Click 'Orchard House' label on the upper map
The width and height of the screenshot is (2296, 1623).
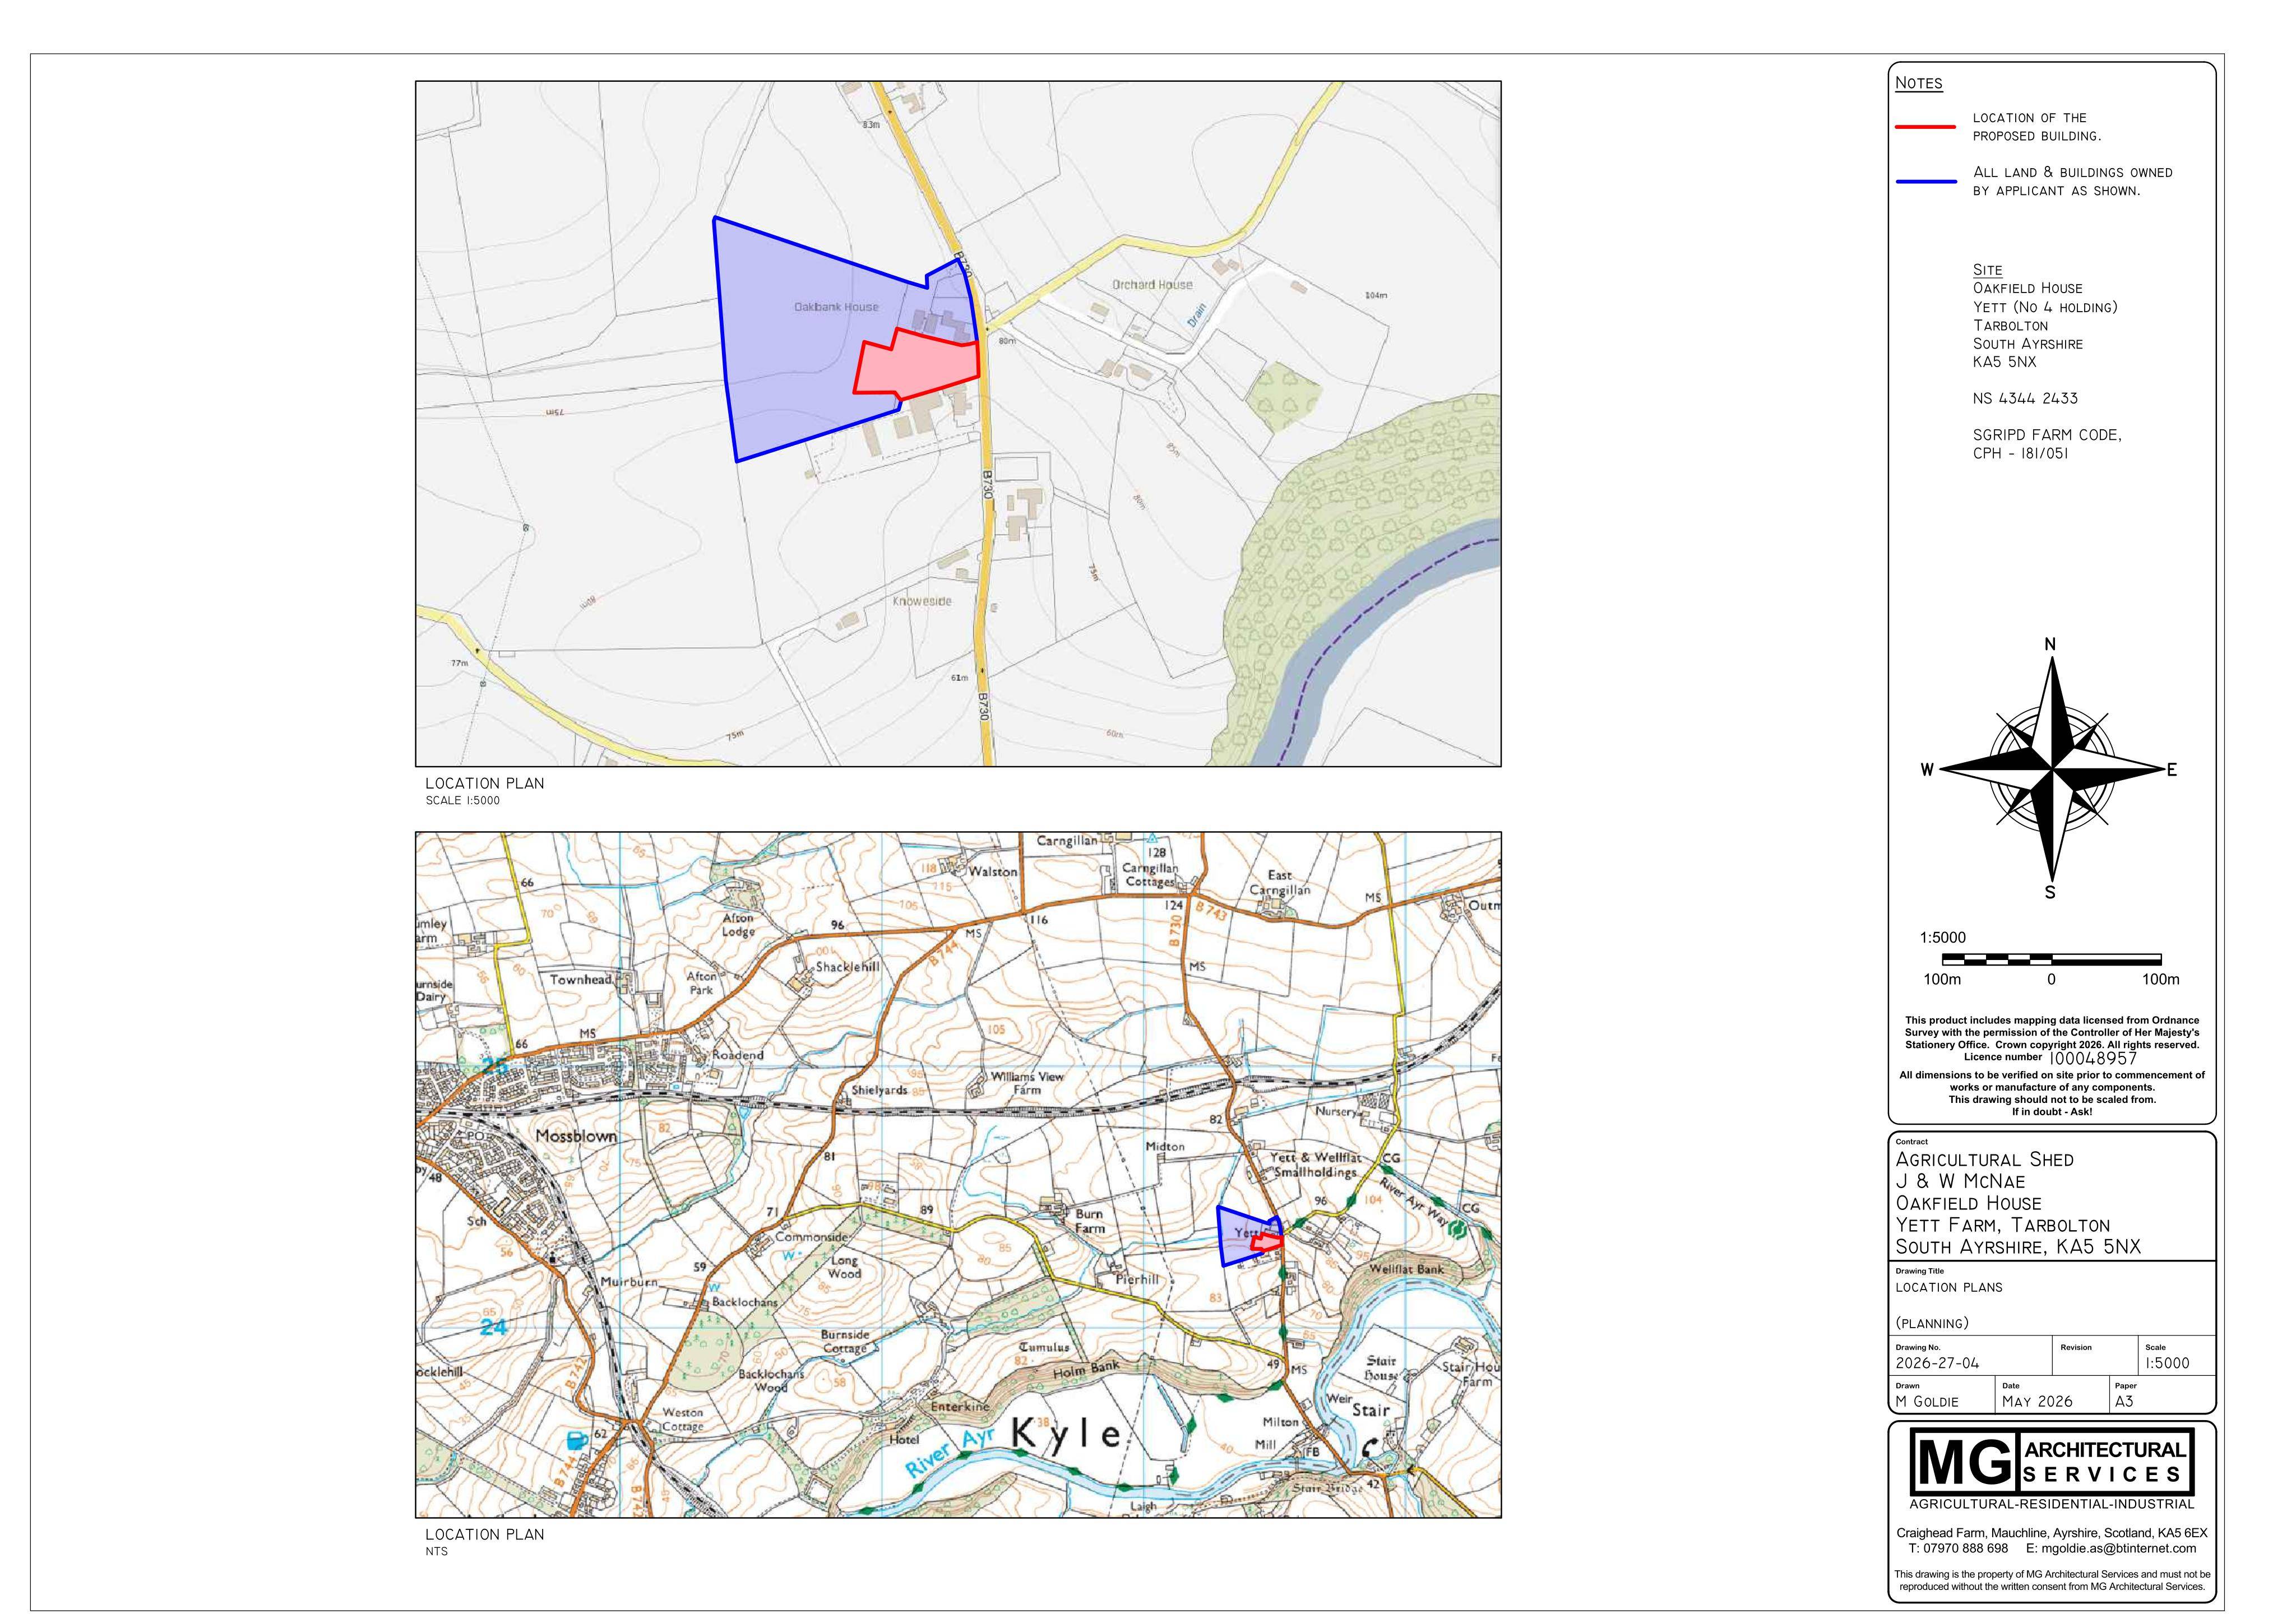click(x=1152, y=285)
